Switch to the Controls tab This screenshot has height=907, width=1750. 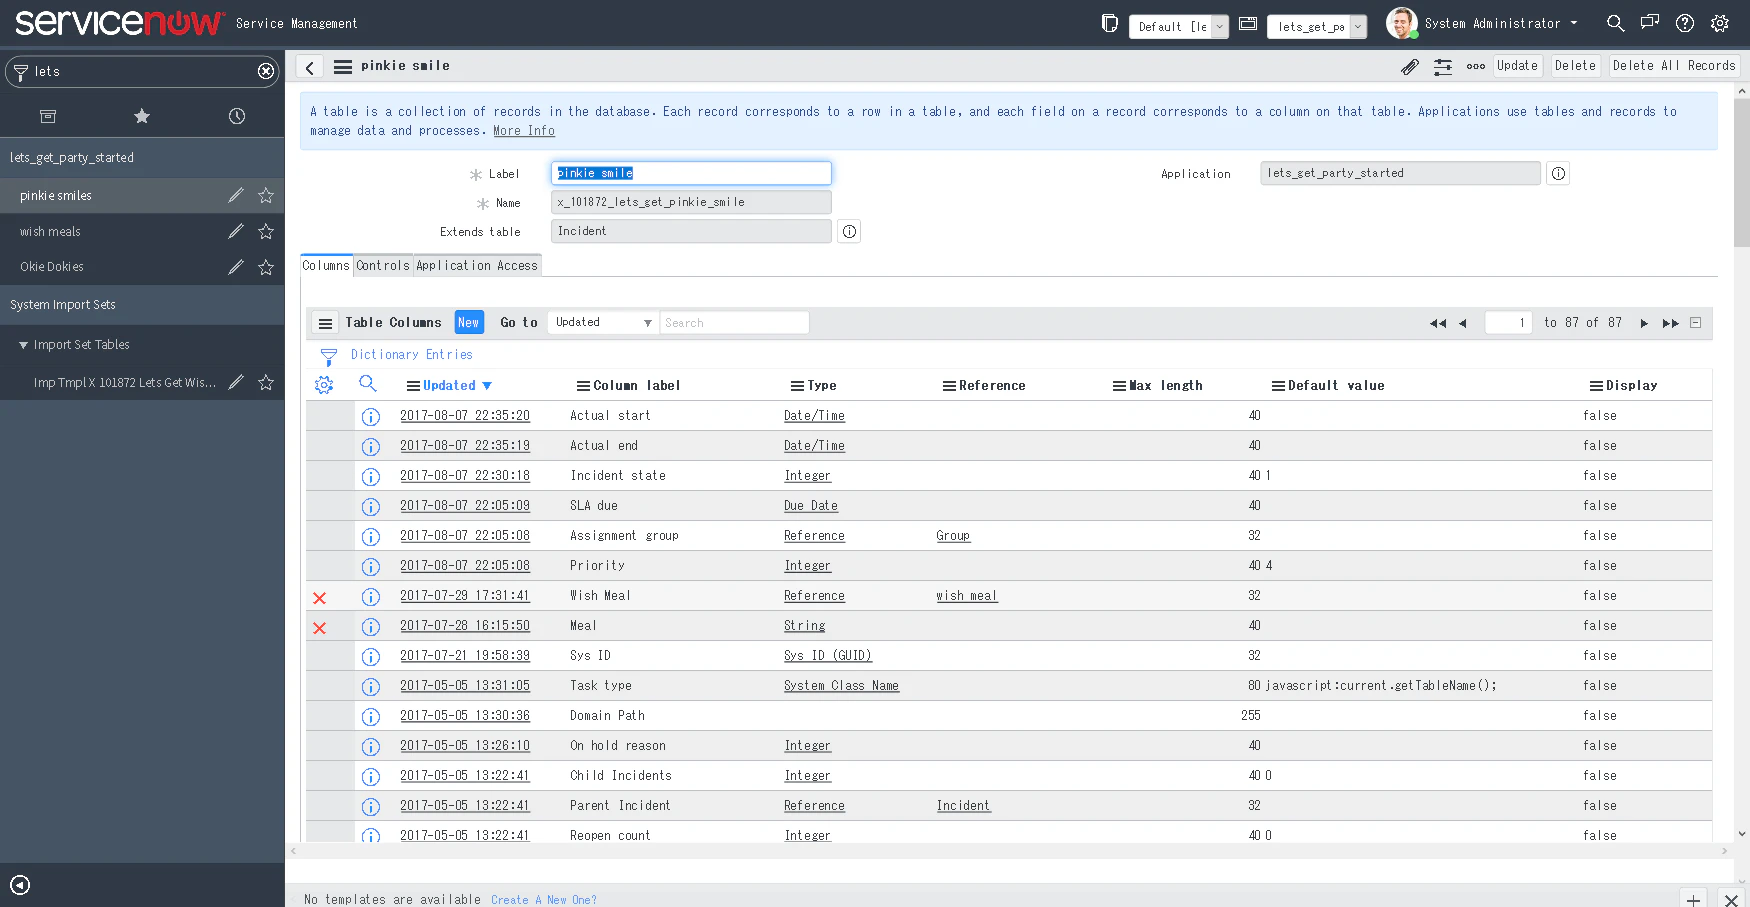tap(383, 266)
